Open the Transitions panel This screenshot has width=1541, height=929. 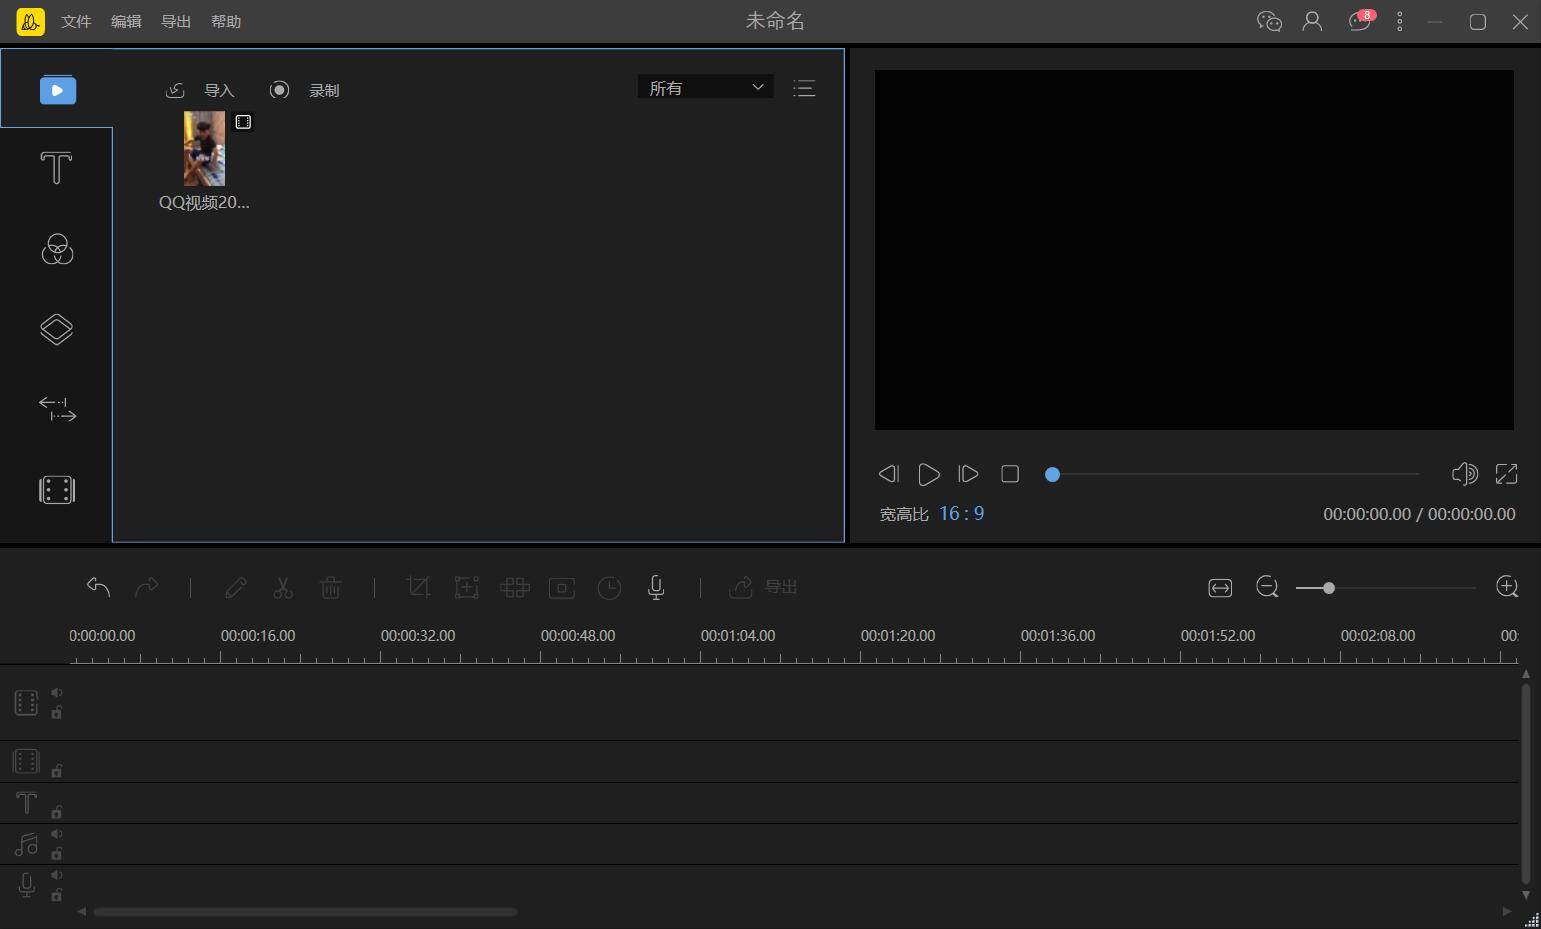[x=56, y=408]
